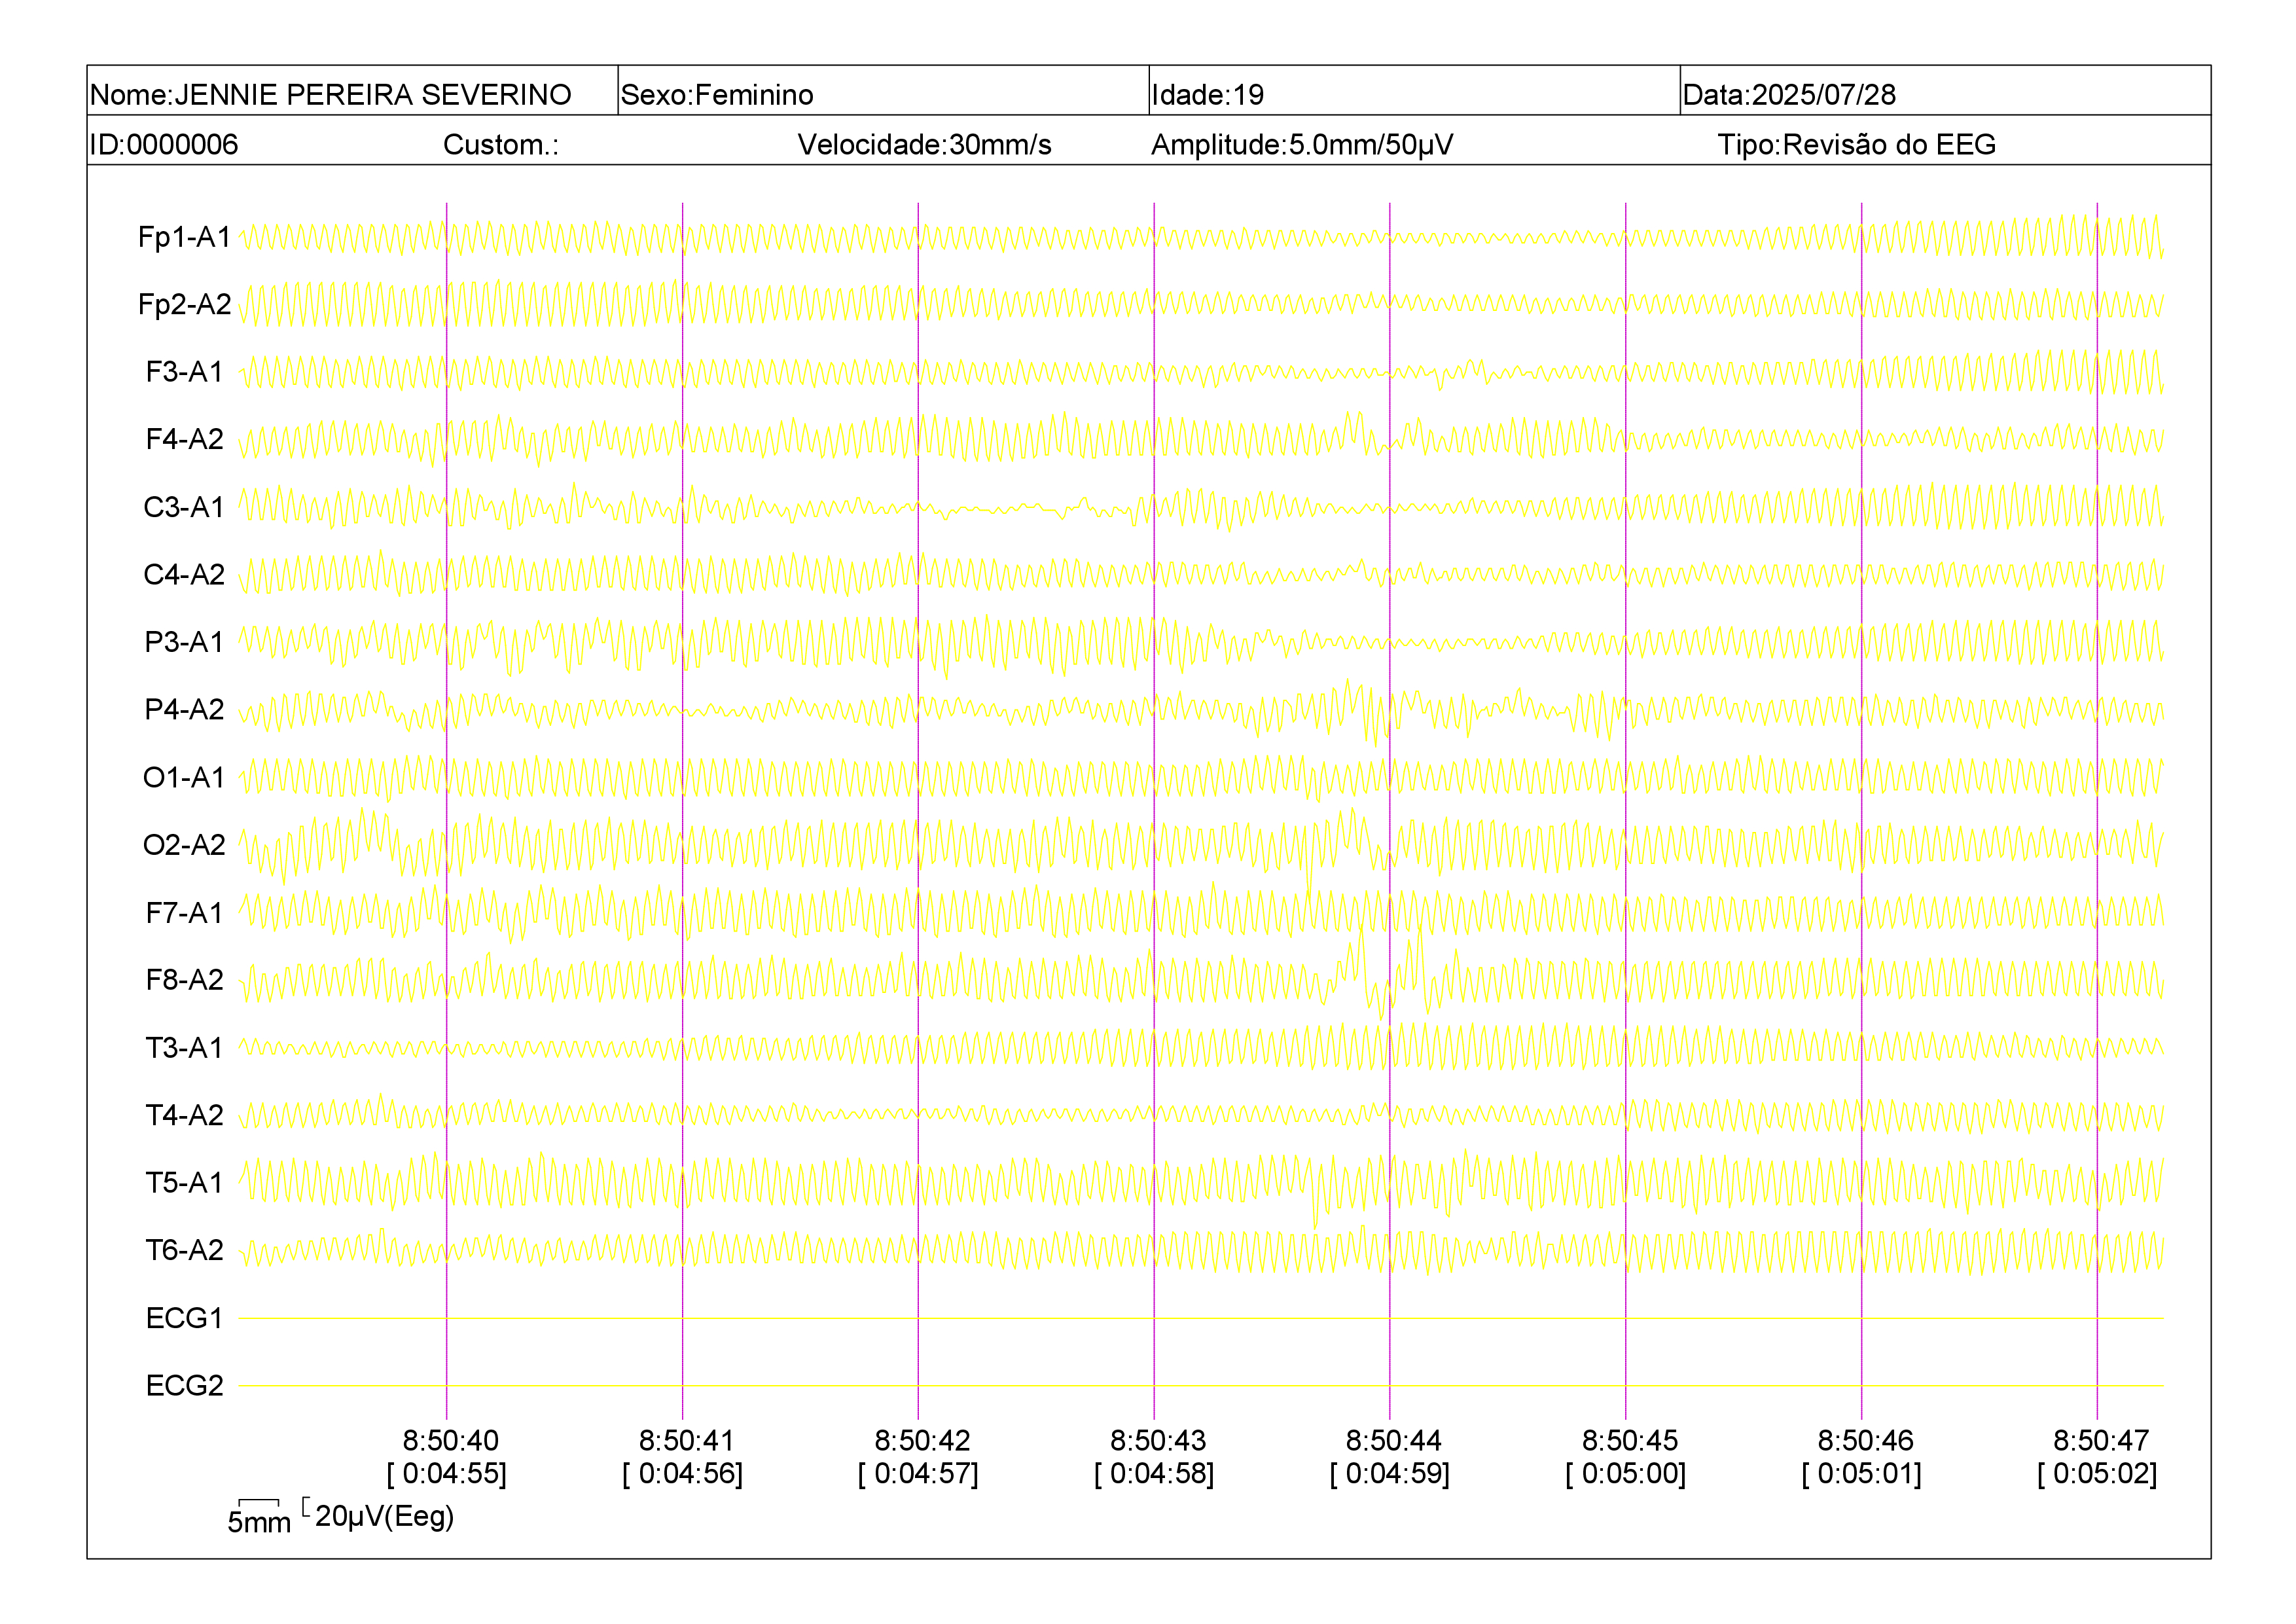Select the 8:50:45 time marker label
Screen dimensions: 2296x1624
[1629, 1441]
